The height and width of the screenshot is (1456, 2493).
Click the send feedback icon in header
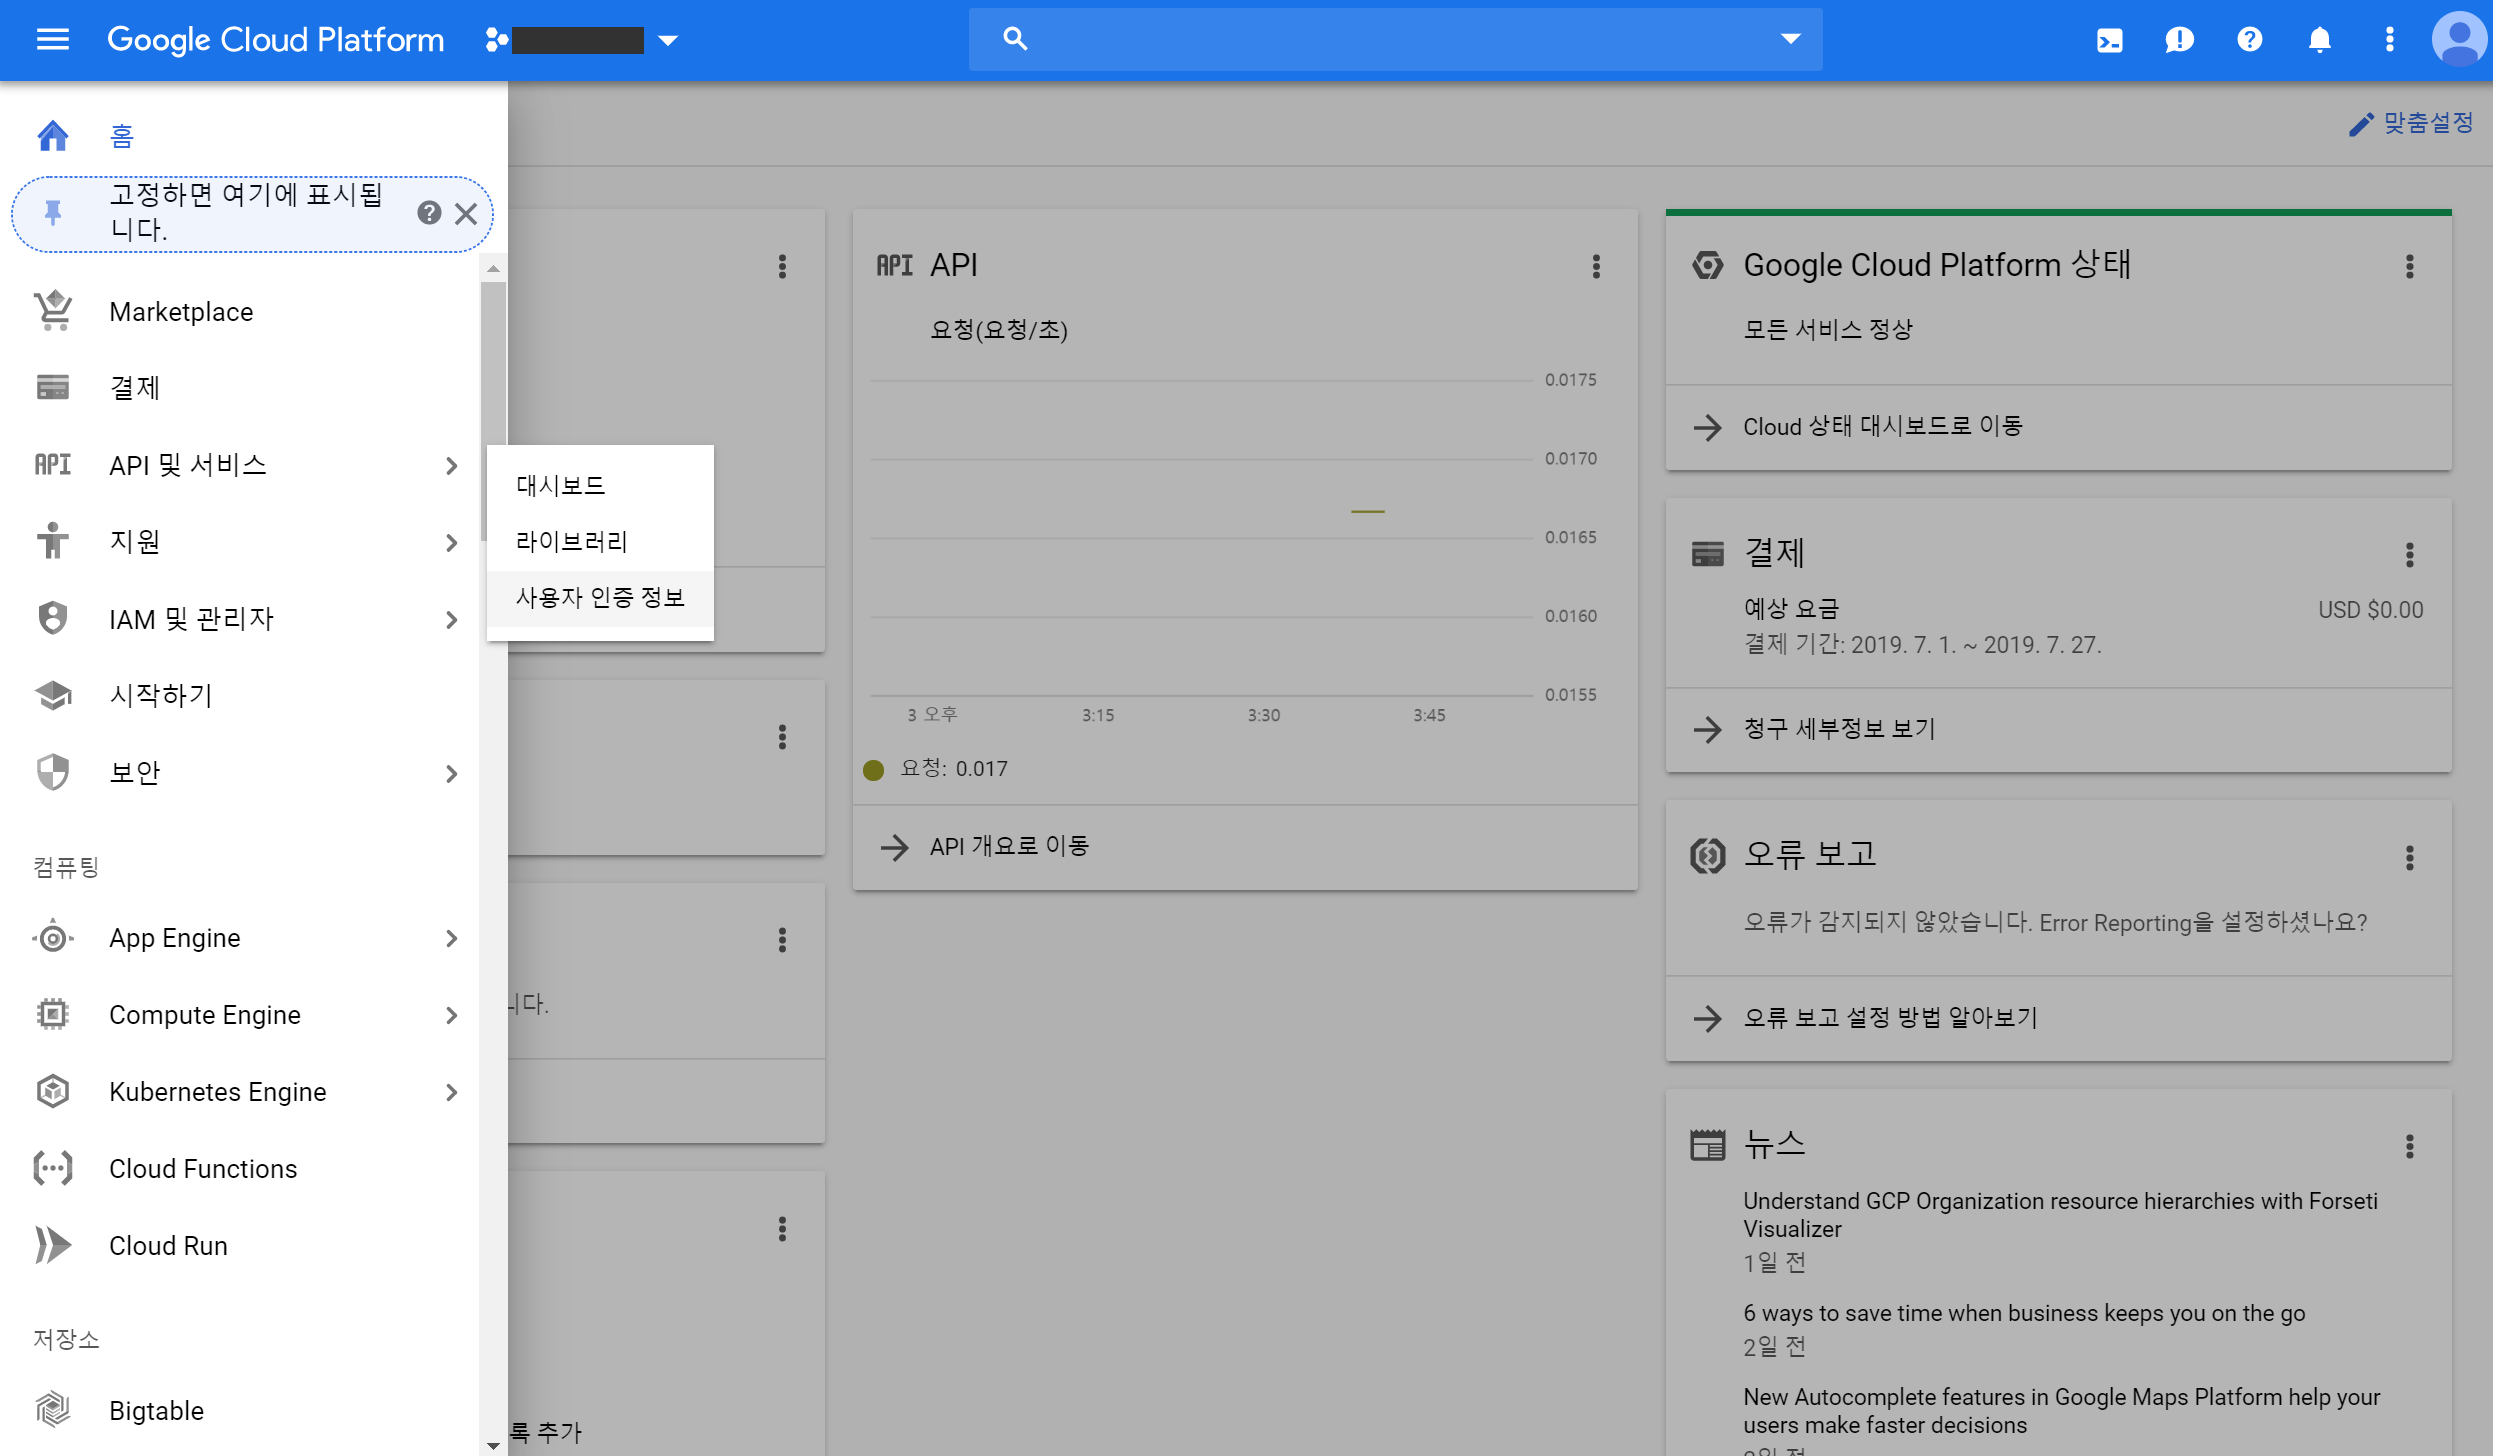(x=2179, y=40)
